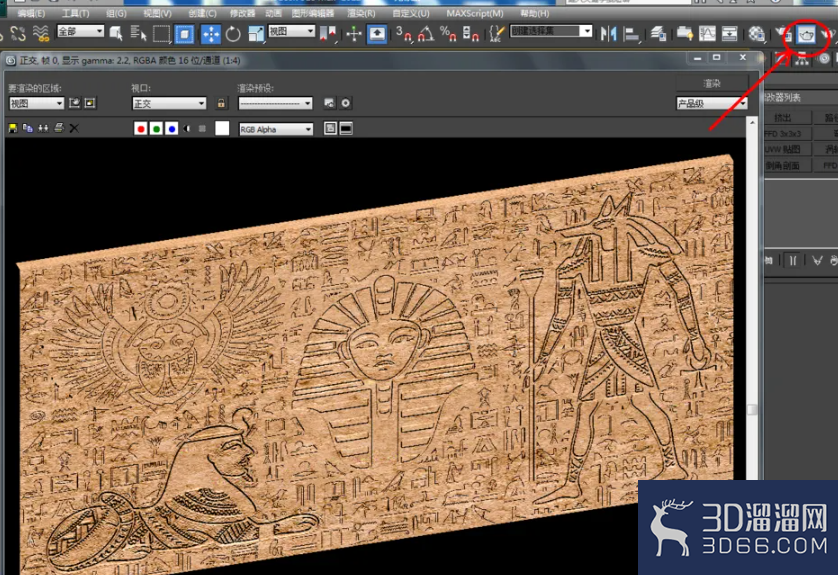The height and width of the screenshot is (575, 838).
Task: Open the Mirror tool
Action: tap(608, 35)
